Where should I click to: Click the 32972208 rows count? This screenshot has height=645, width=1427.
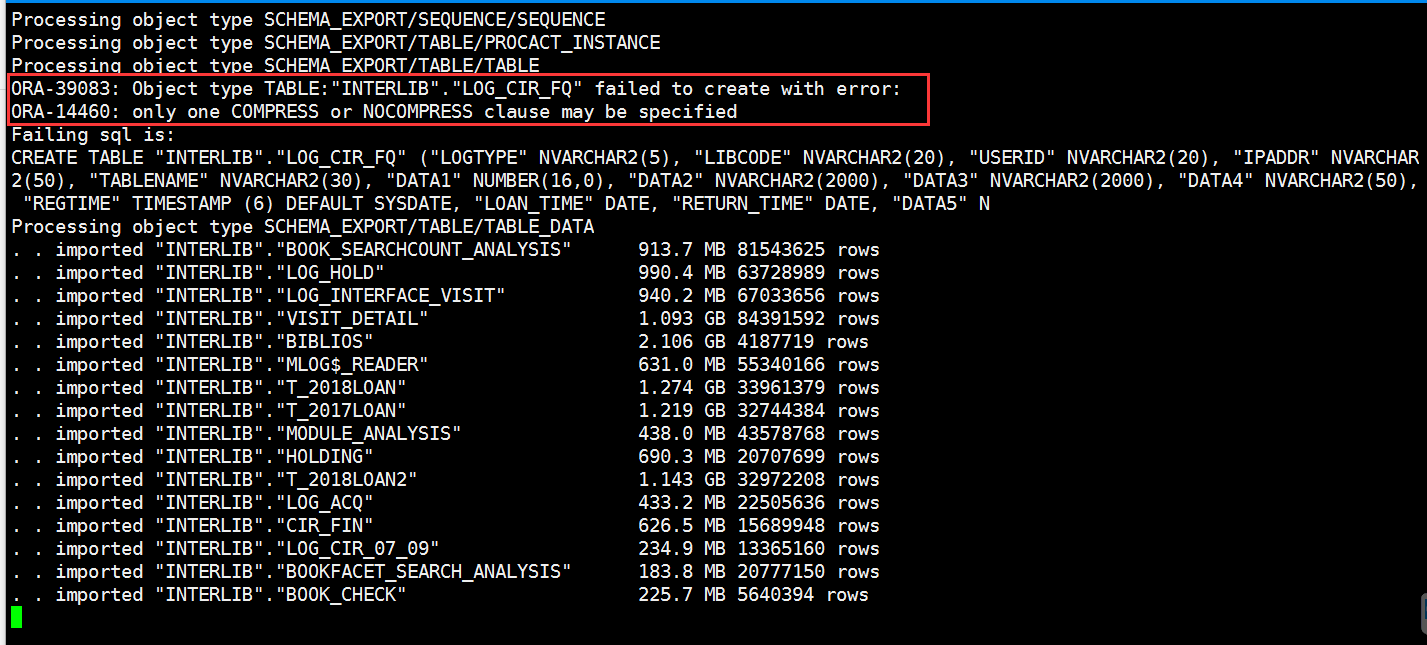coord(808,480)
